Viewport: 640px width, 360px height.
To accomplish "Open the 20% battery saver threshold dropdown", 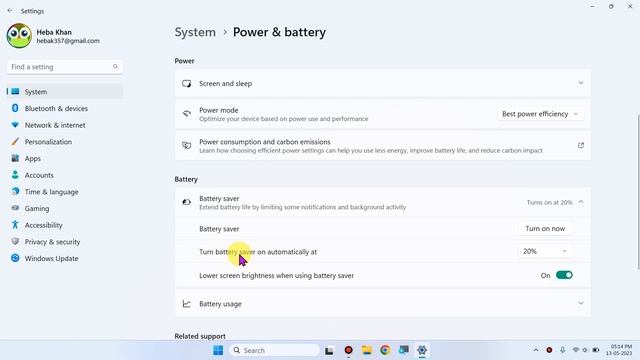I will click(x=545, y=251).
